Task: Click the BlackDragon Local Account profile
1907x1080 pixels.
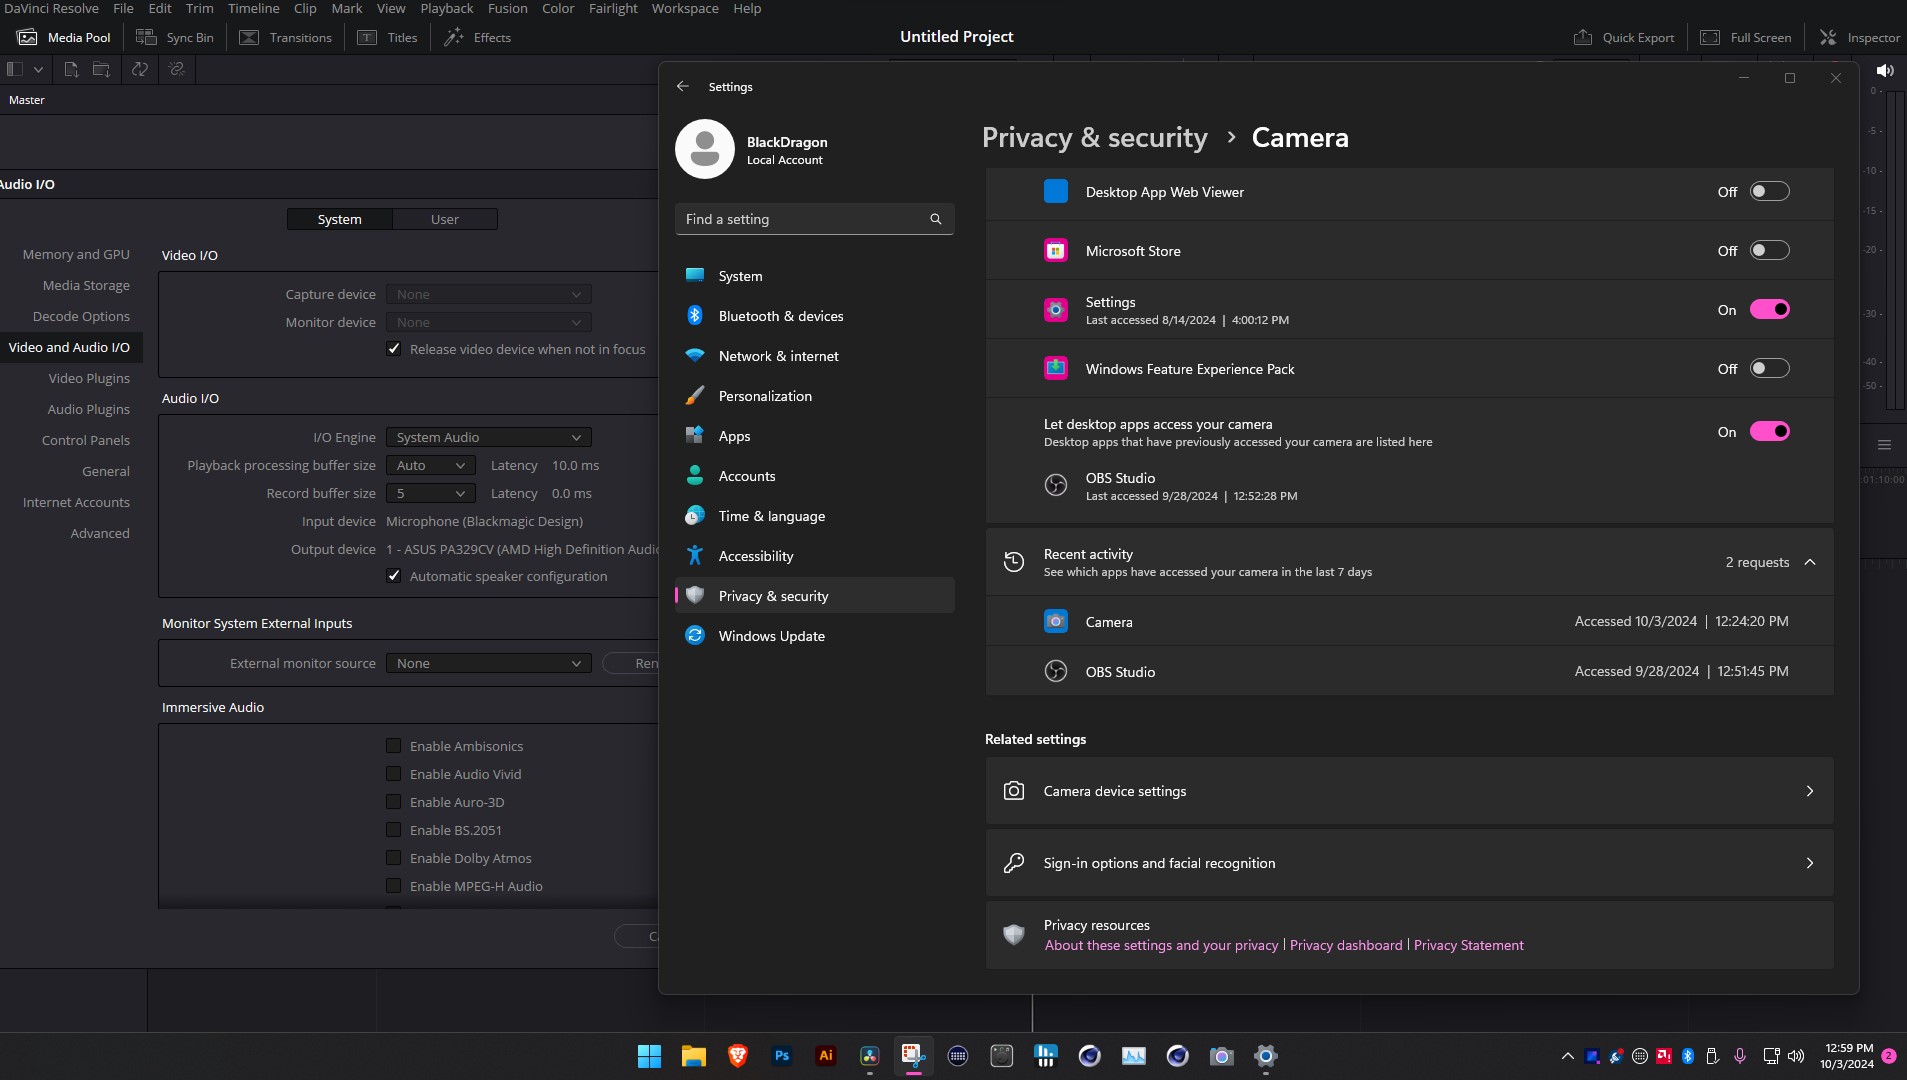Action: pyautogui.click(x=752, y=150)
